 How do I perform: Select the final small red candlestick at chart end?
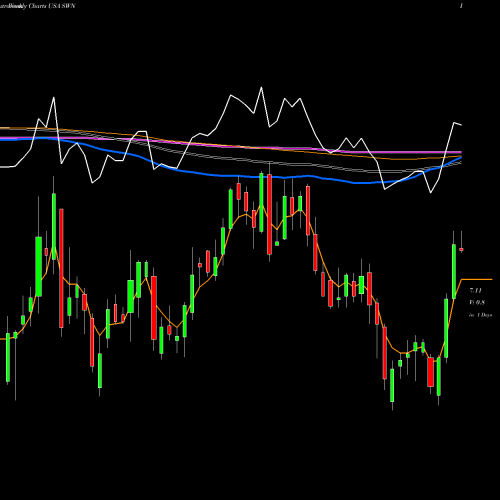pyautogui.click(x=461, y=249)
